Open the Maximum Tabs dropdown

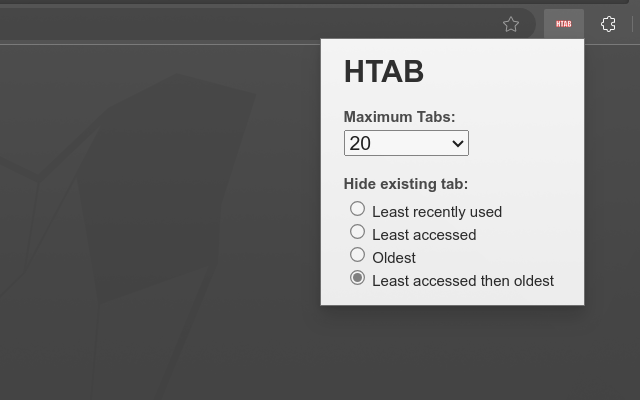[406, 143]
